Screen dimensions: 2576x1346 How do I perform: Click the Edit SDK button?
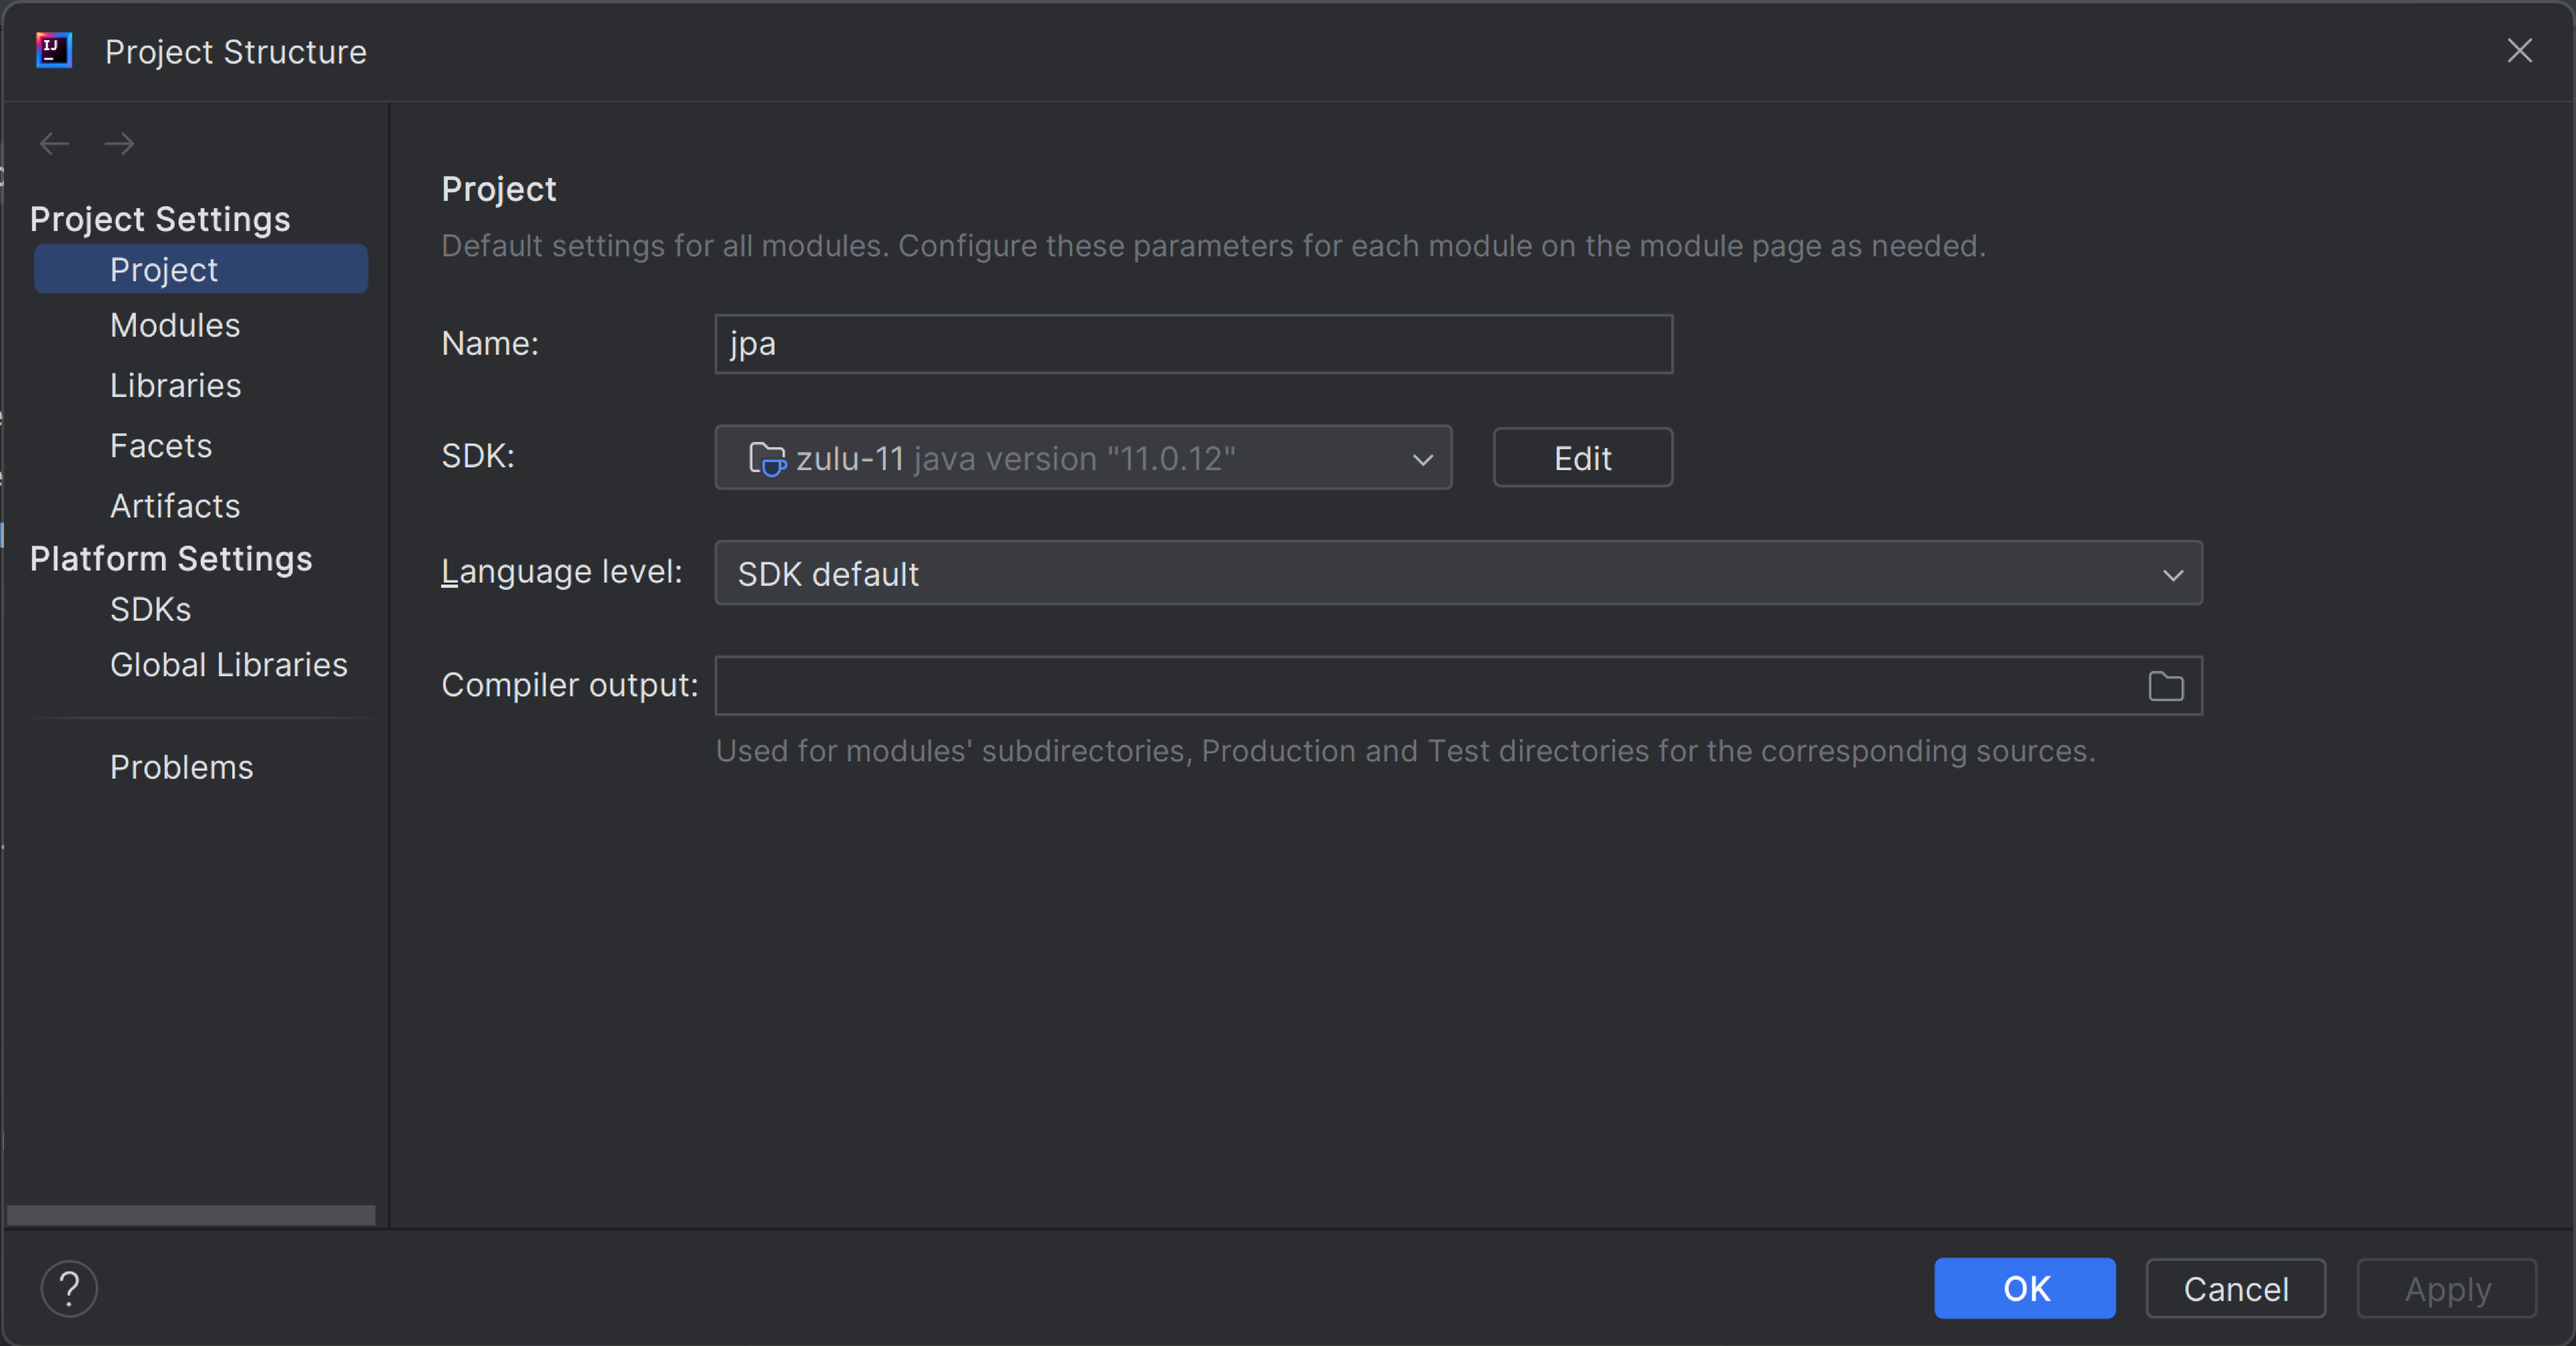pos(1582,458)
